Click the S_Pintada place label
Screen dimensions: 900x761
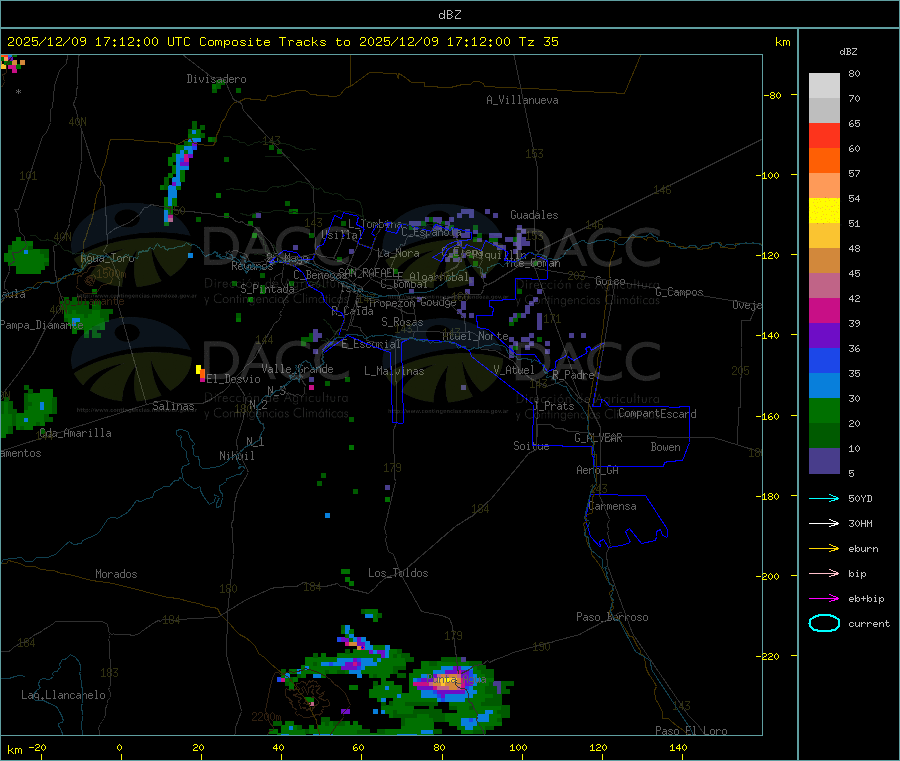(x=267, y=289)
